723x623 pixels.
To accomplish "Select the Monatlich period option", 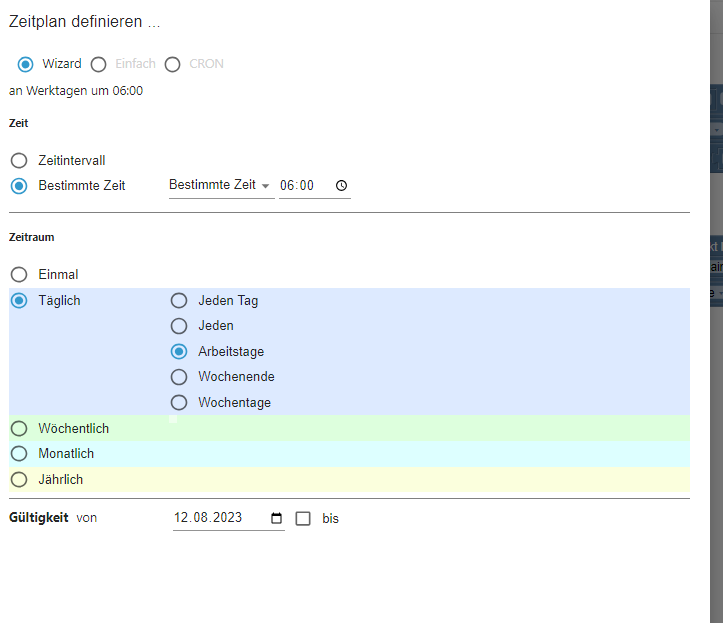I will coord(19,454).
